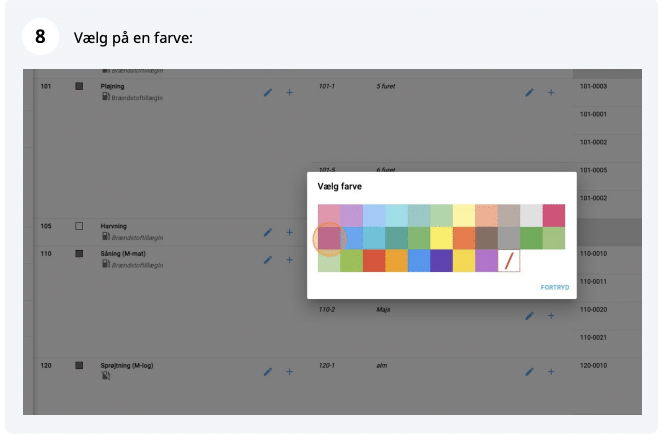Viewport: 661px width, 434px height.
Task: Select the 101-0003 entry in right column
Action: (594, 87)
